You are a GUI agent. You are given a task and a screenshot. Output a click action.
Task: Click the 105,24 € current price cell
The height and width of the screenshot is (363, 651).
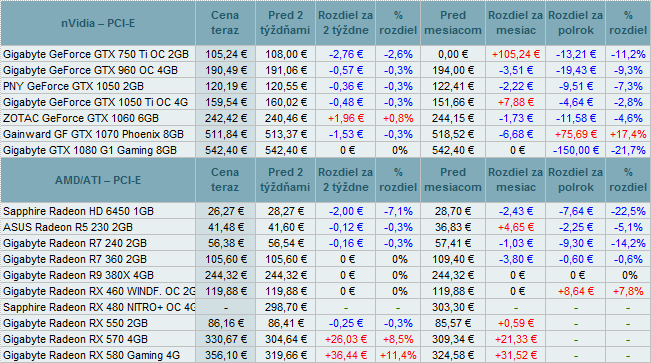[x=225, y=54]
